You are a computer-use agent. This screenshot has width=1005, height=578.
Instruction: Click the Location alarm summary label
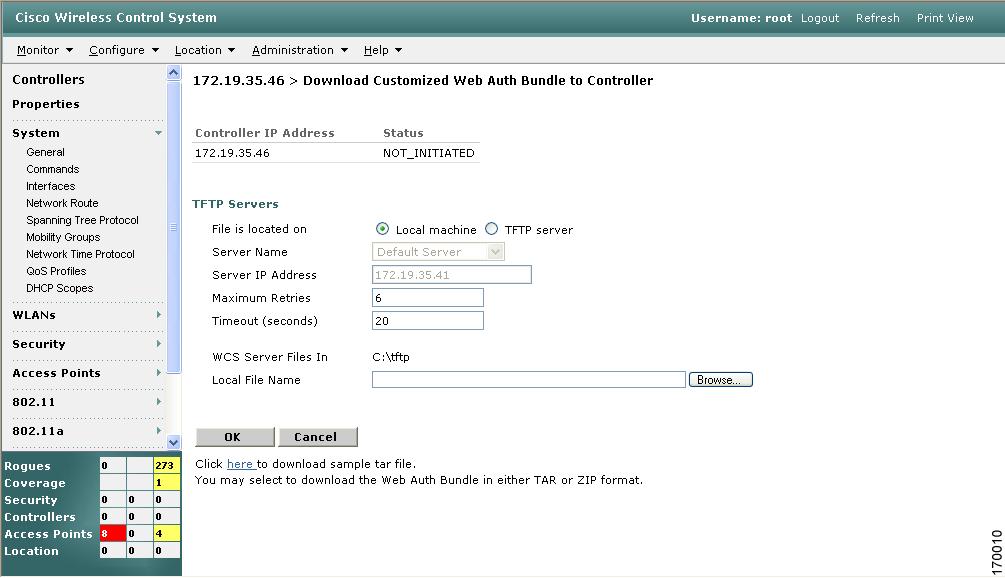tap(31, 551)
